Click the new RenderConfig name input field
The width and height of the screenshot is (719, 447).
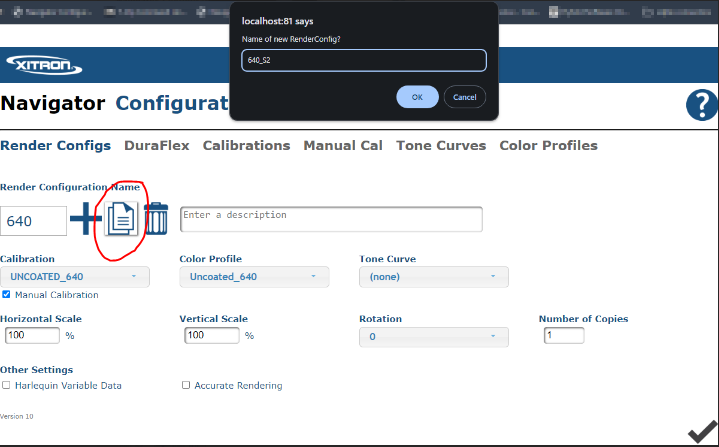pyautogui.click(x=364, y=61)
